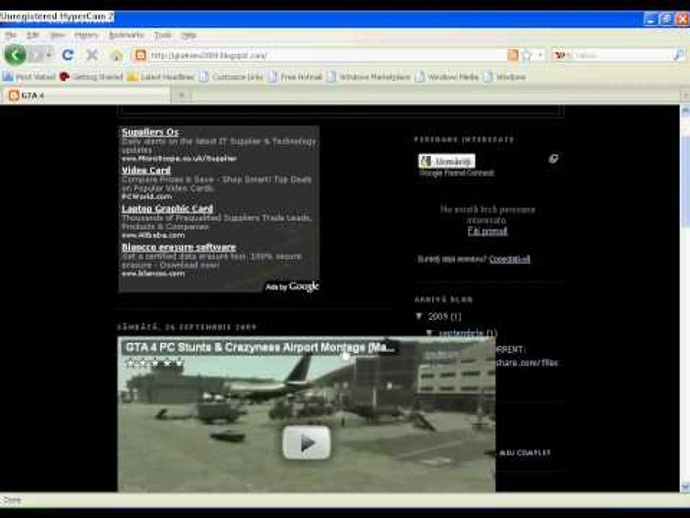This screenshot has height=518, width=690.
Task: Open the Getting Started bookmark
Action: point(91,77)
